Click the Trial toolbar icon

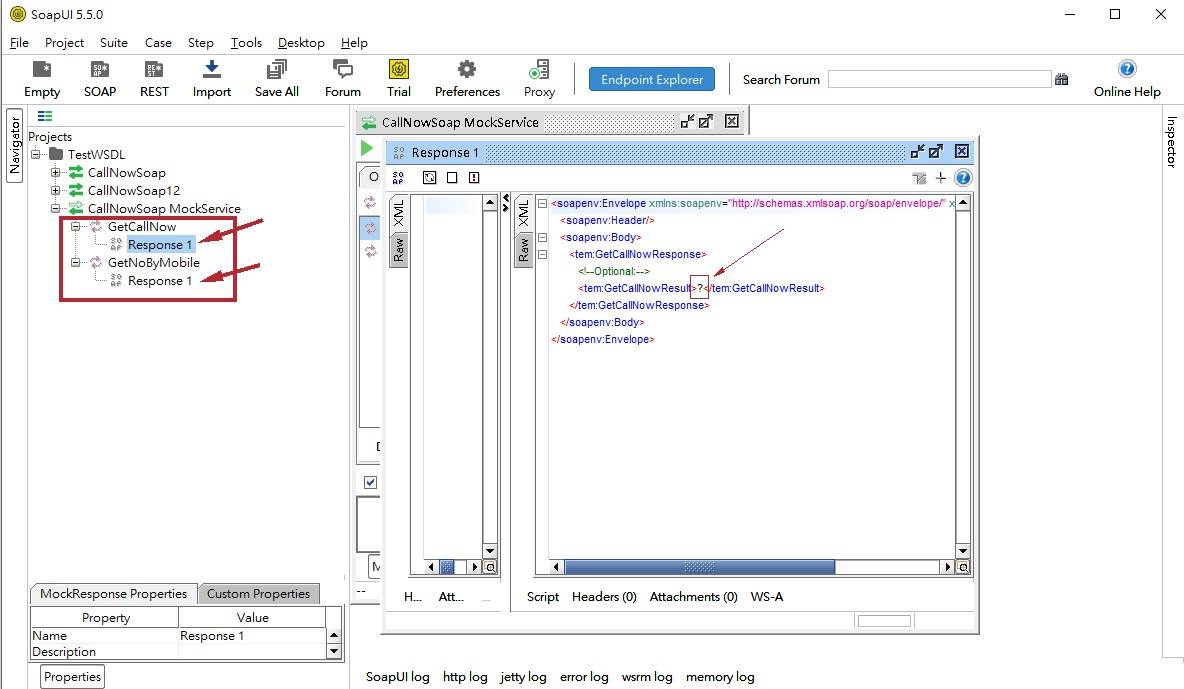pos(399,70)
